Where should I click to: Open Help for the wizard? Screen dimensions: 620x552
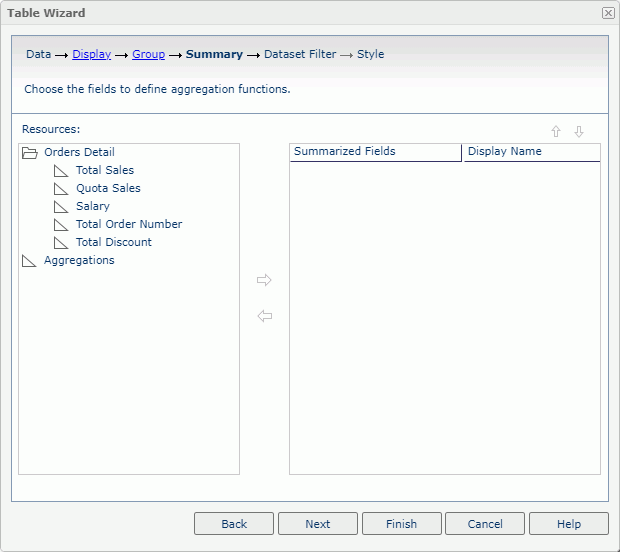568,524
